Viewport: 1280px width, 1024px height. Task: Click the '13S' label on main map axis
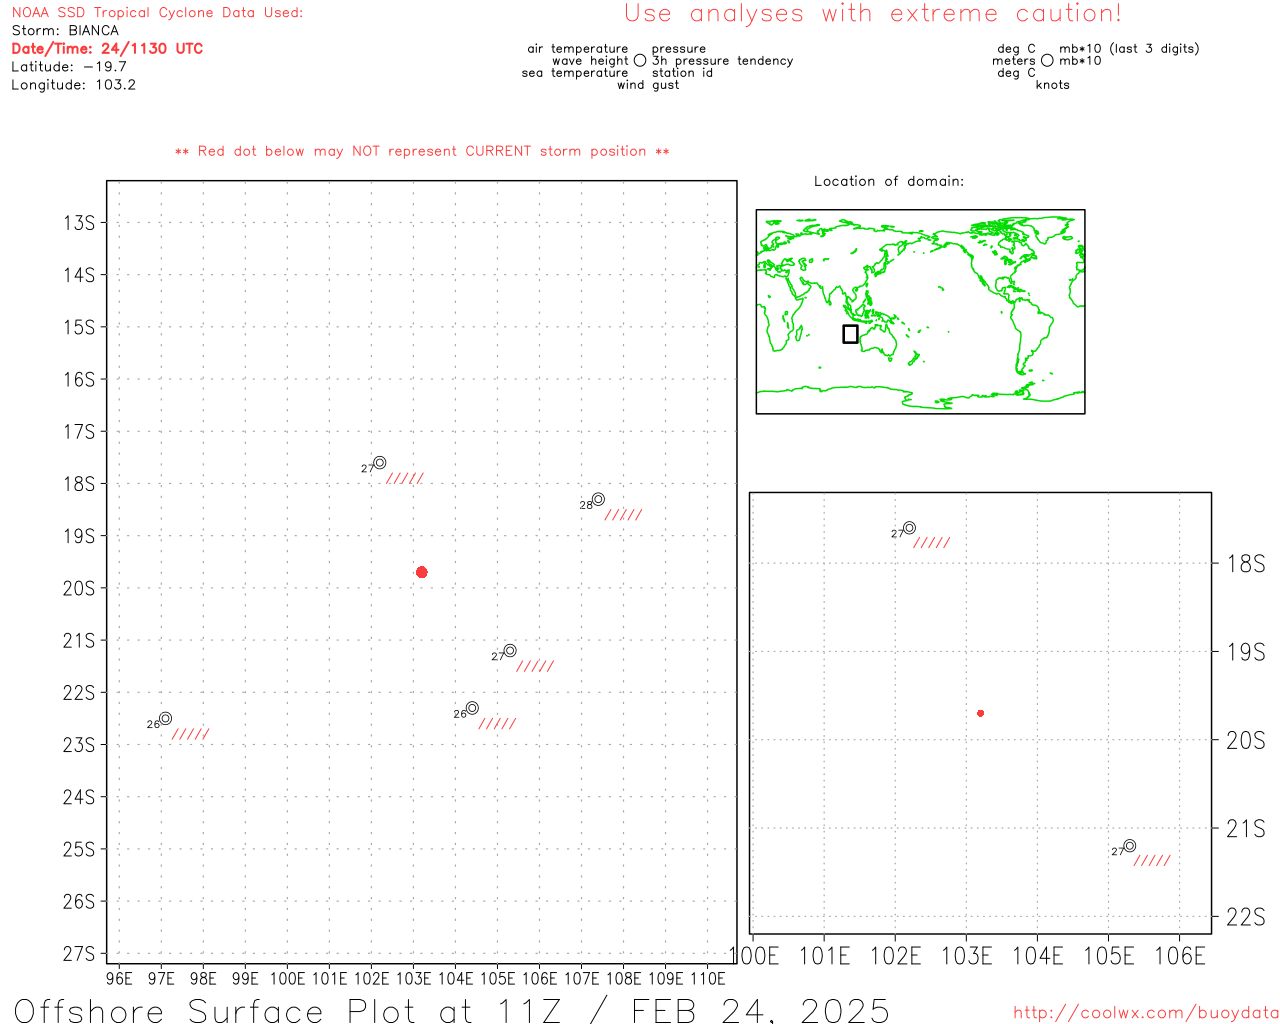(79, 222)
